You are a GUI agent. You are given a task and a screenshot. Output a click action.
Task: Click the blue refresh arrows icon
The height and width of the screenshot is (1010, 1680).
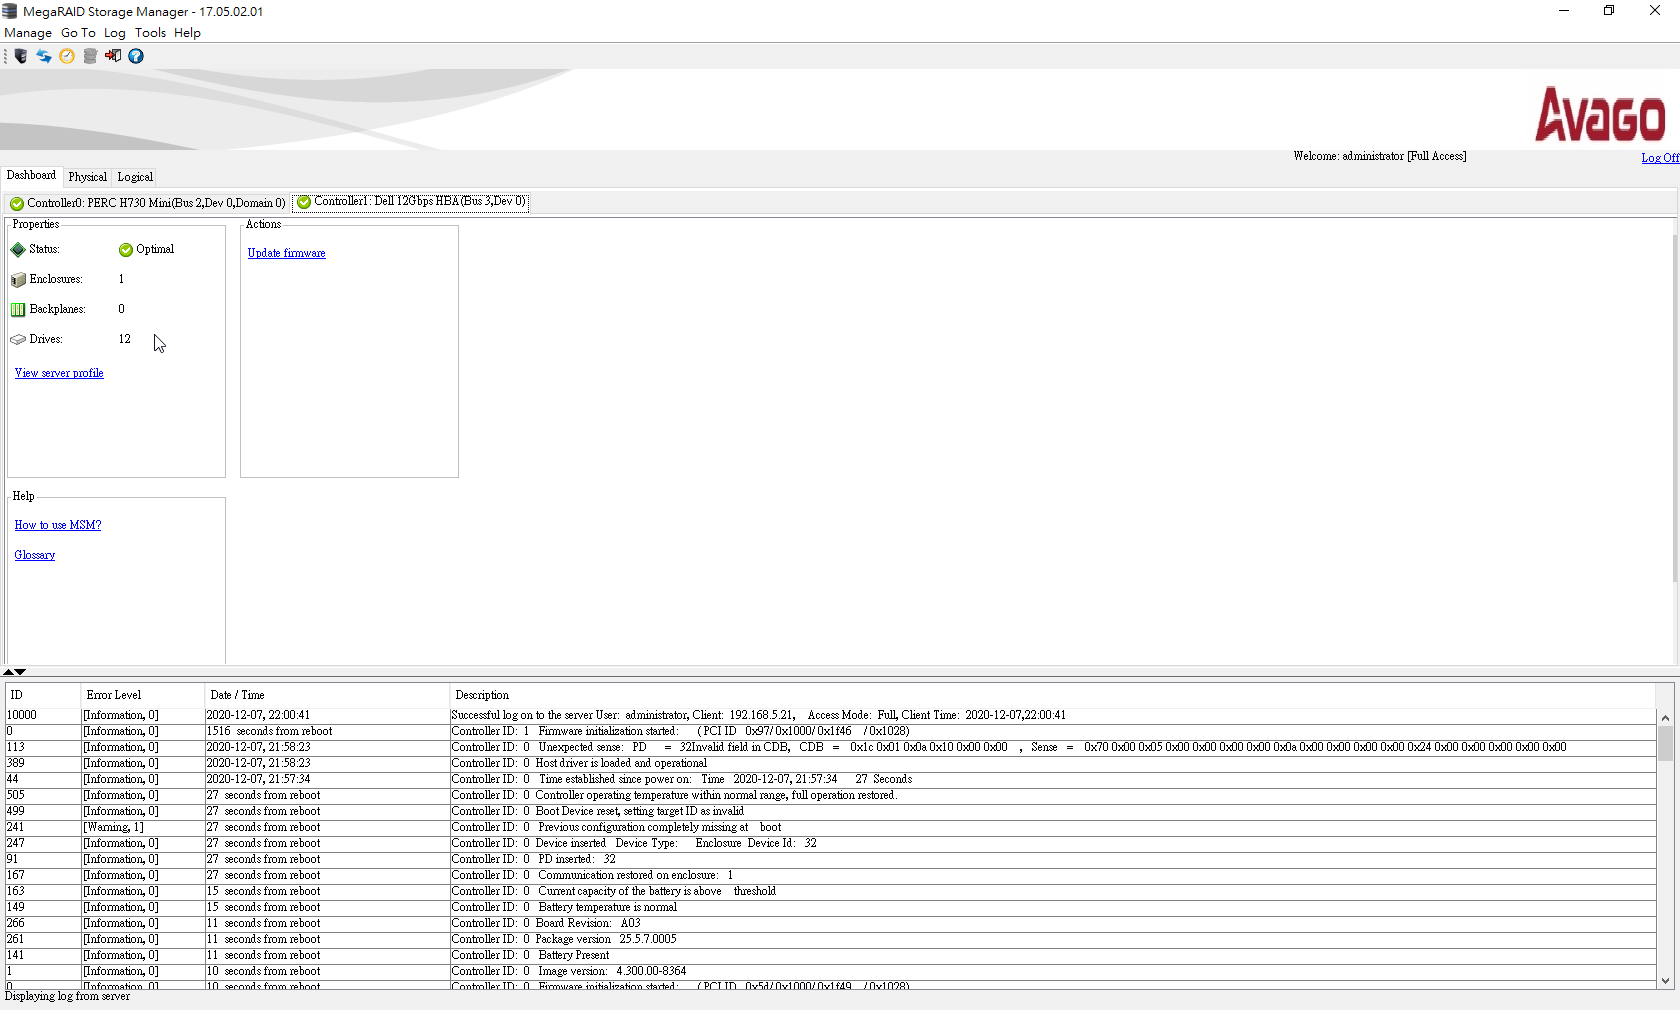(44, 56)
